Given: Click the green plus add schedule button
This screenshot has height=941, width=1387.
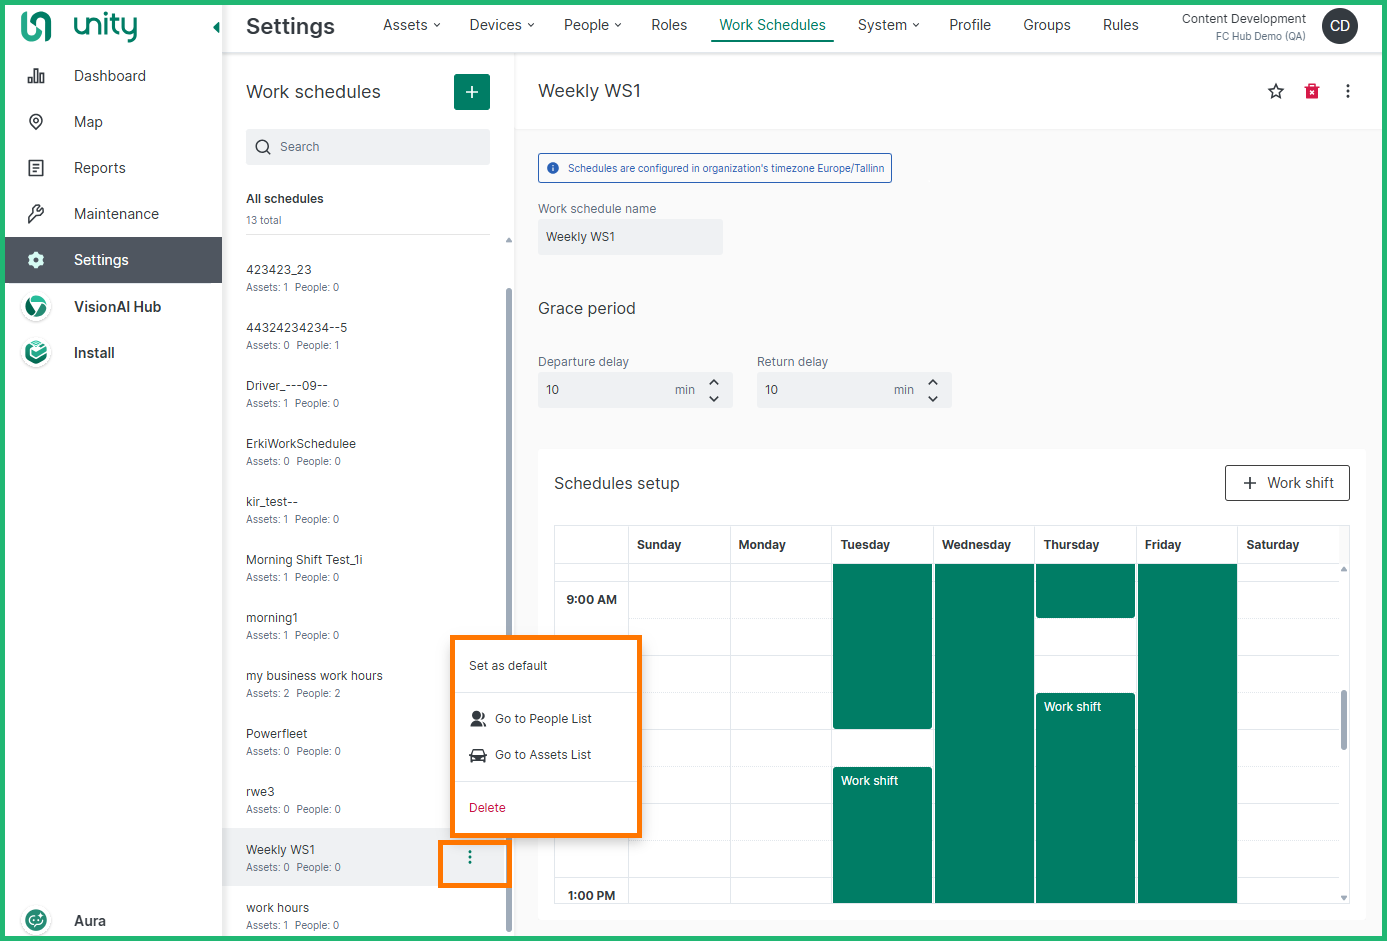Looking at the screenshot, I should [472, 92].
